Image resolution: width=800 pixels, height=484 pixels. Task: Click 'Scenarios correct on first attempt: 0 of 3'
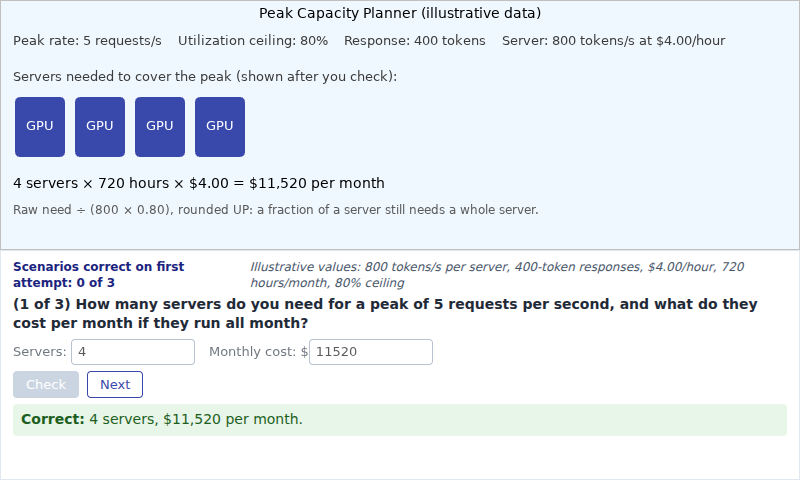coord(98,274)
